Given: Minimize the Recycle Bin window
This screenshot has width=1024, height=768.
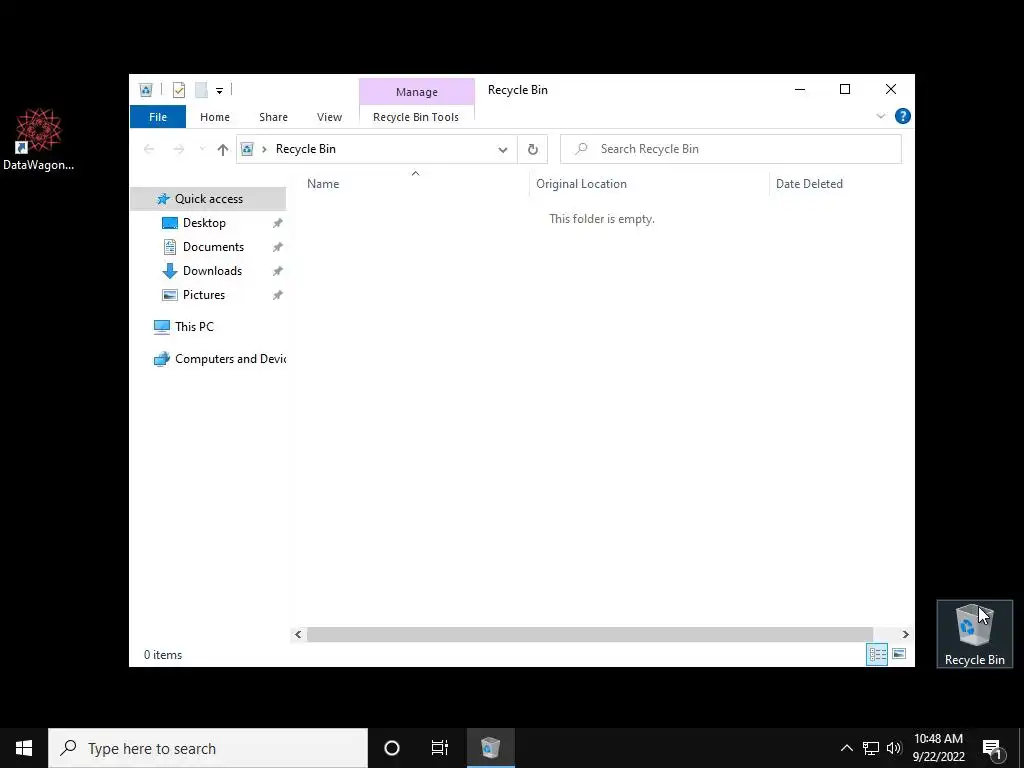Looking at the screenshot, I should 800,89.
